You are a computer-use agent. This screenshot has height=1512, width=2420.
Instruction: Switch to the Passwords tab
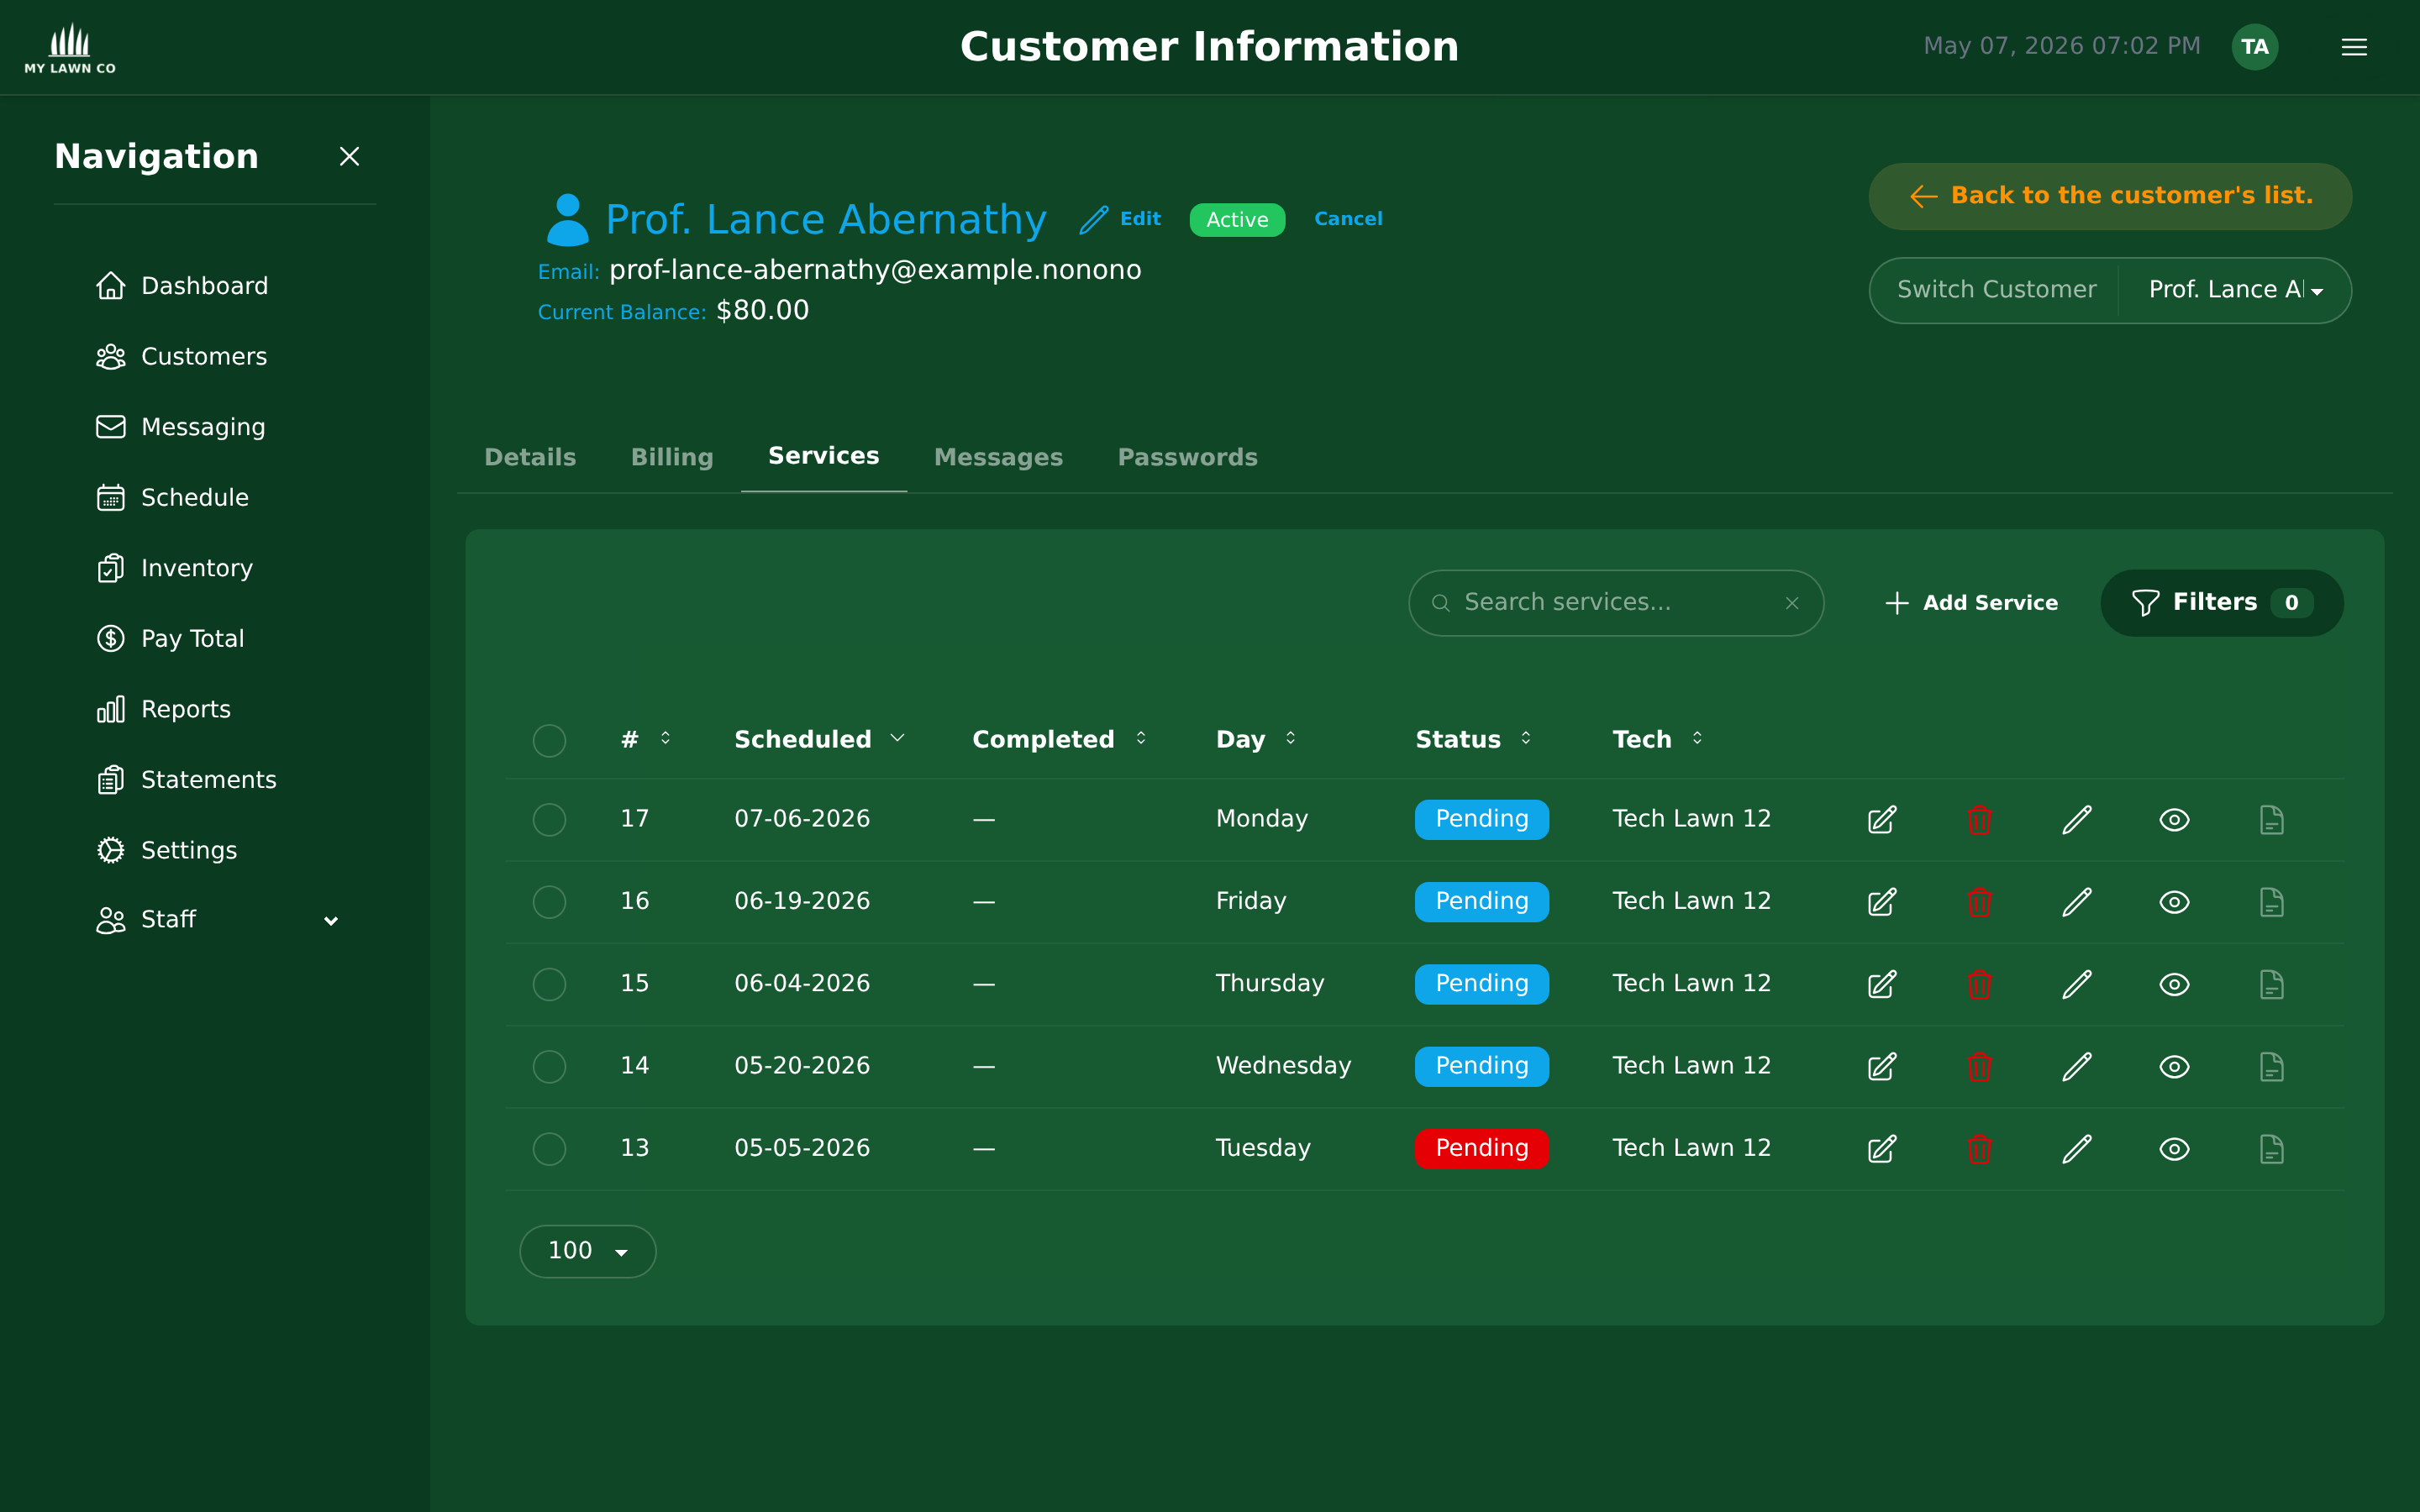click(1187, 457)
